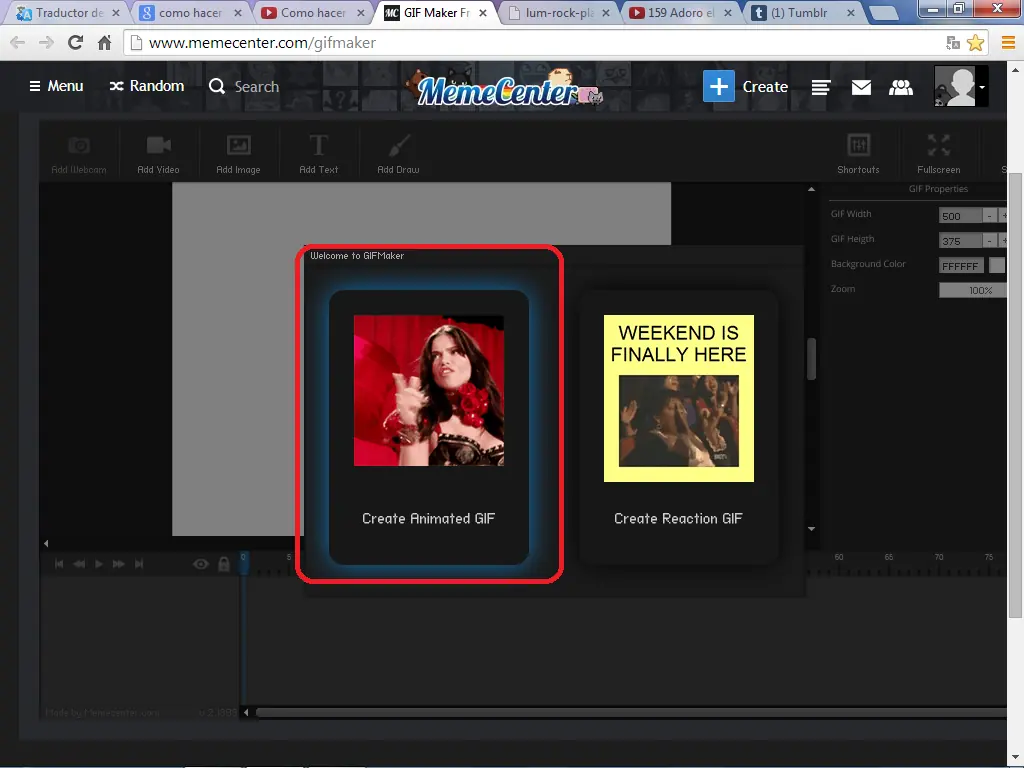Open the Background Color swatch
Viewport: 1024px width, 768px height.
point(994,264)
